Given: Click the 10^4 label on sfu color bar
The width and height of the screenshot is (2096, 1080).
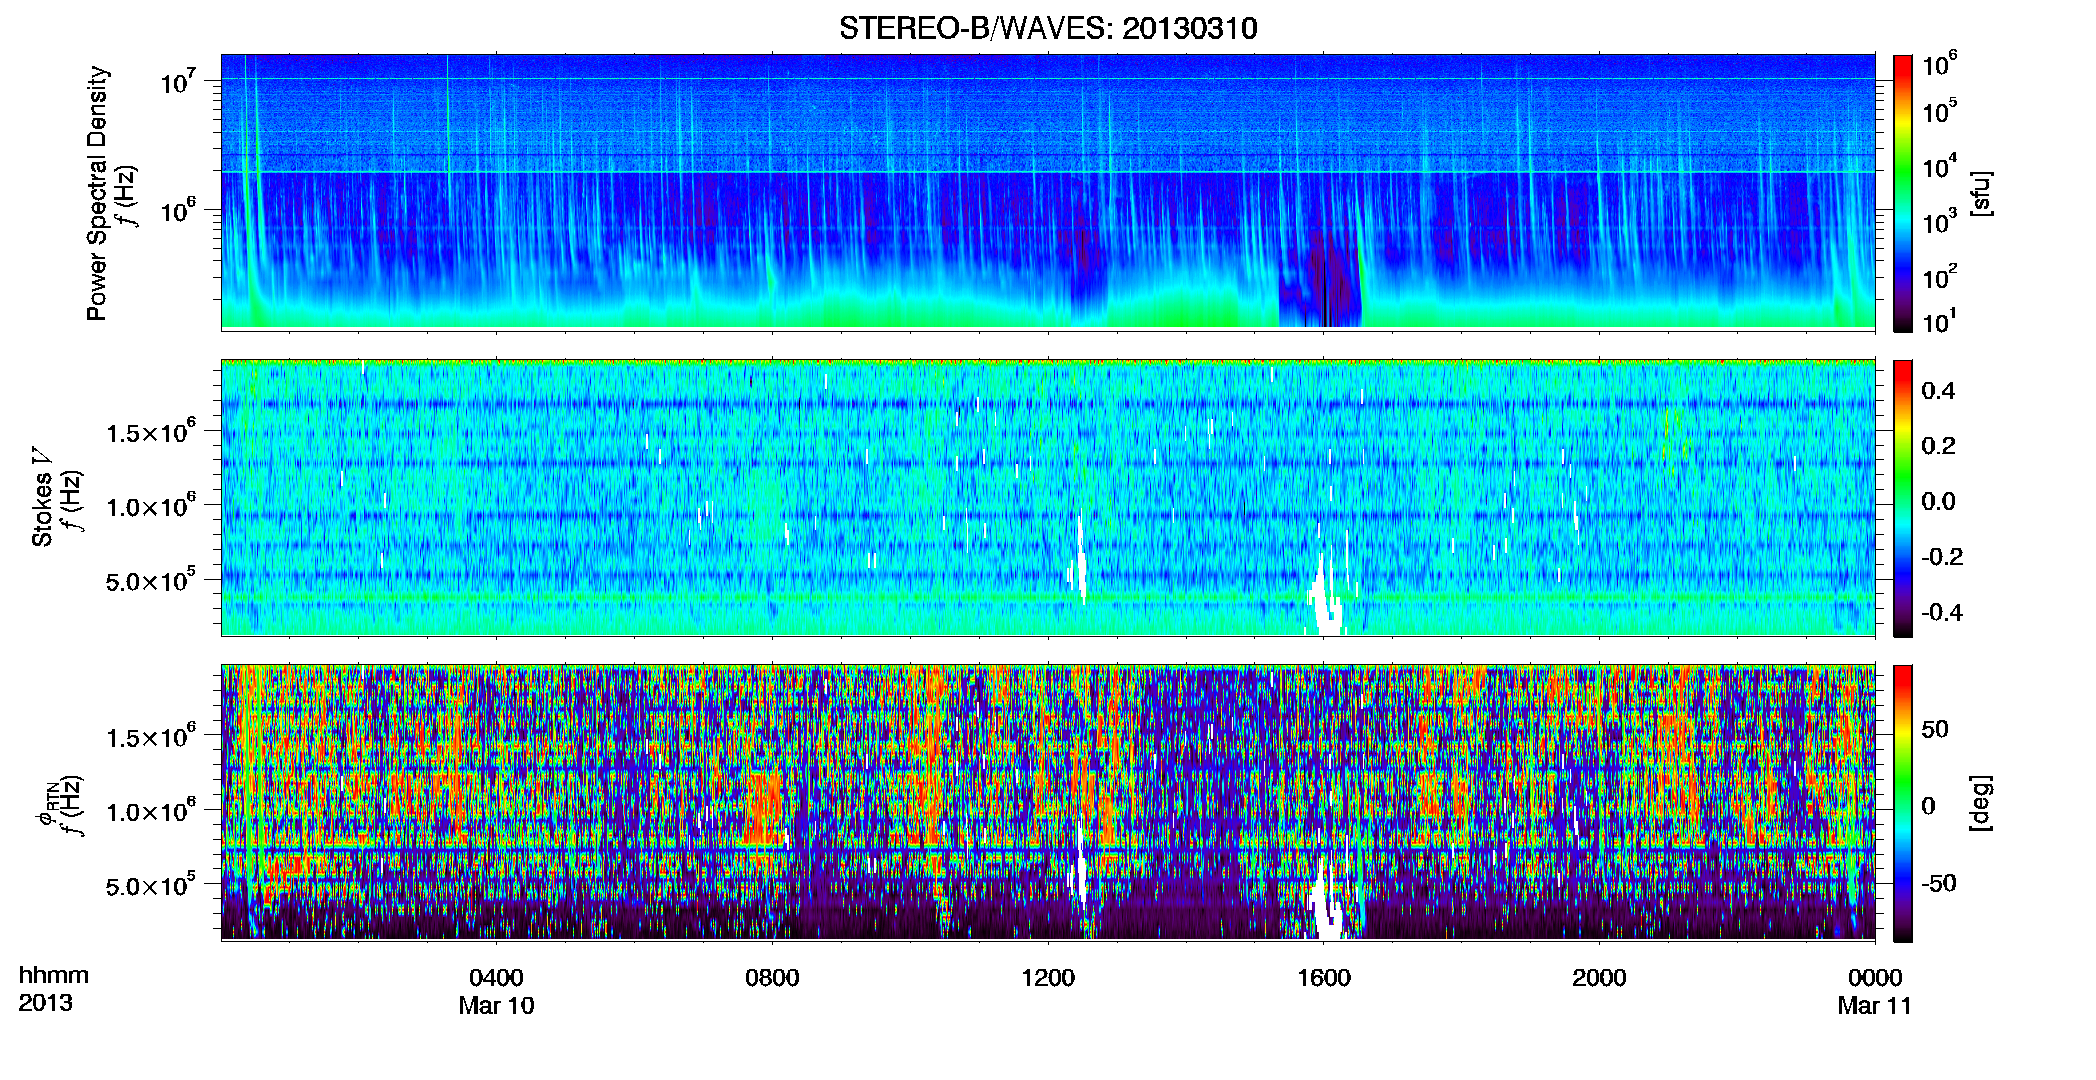Looking at the screenshot, I should pyautogui.click(x=1940, y=166).
